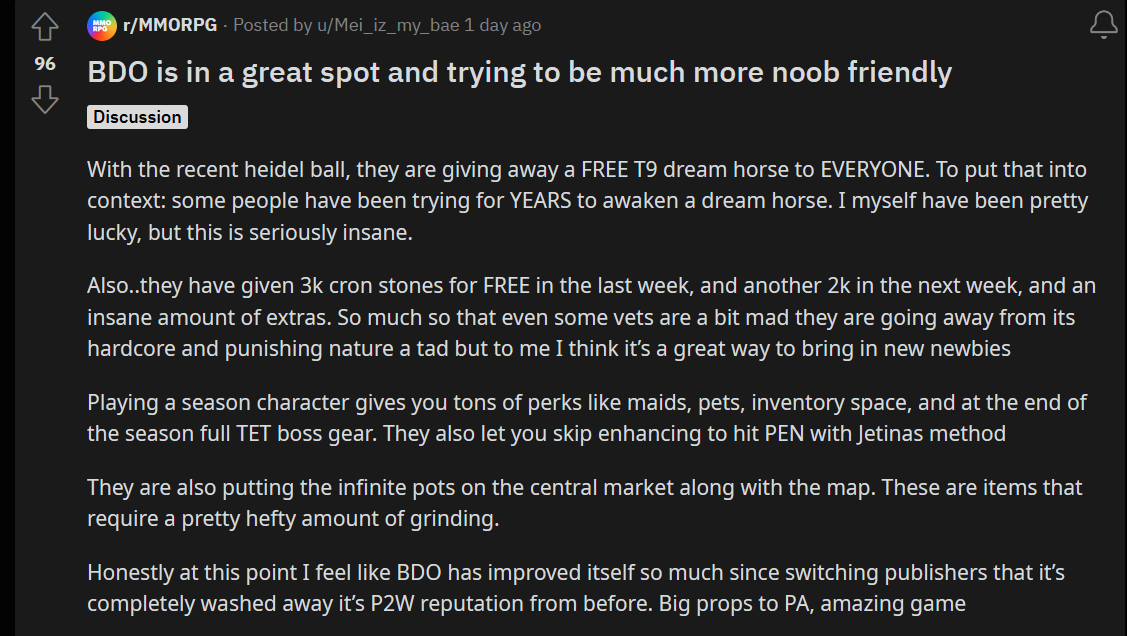Screen dimensions: 1127x636
Task: Click the phrase 'Big props to PA'
Action: point(735,604)
